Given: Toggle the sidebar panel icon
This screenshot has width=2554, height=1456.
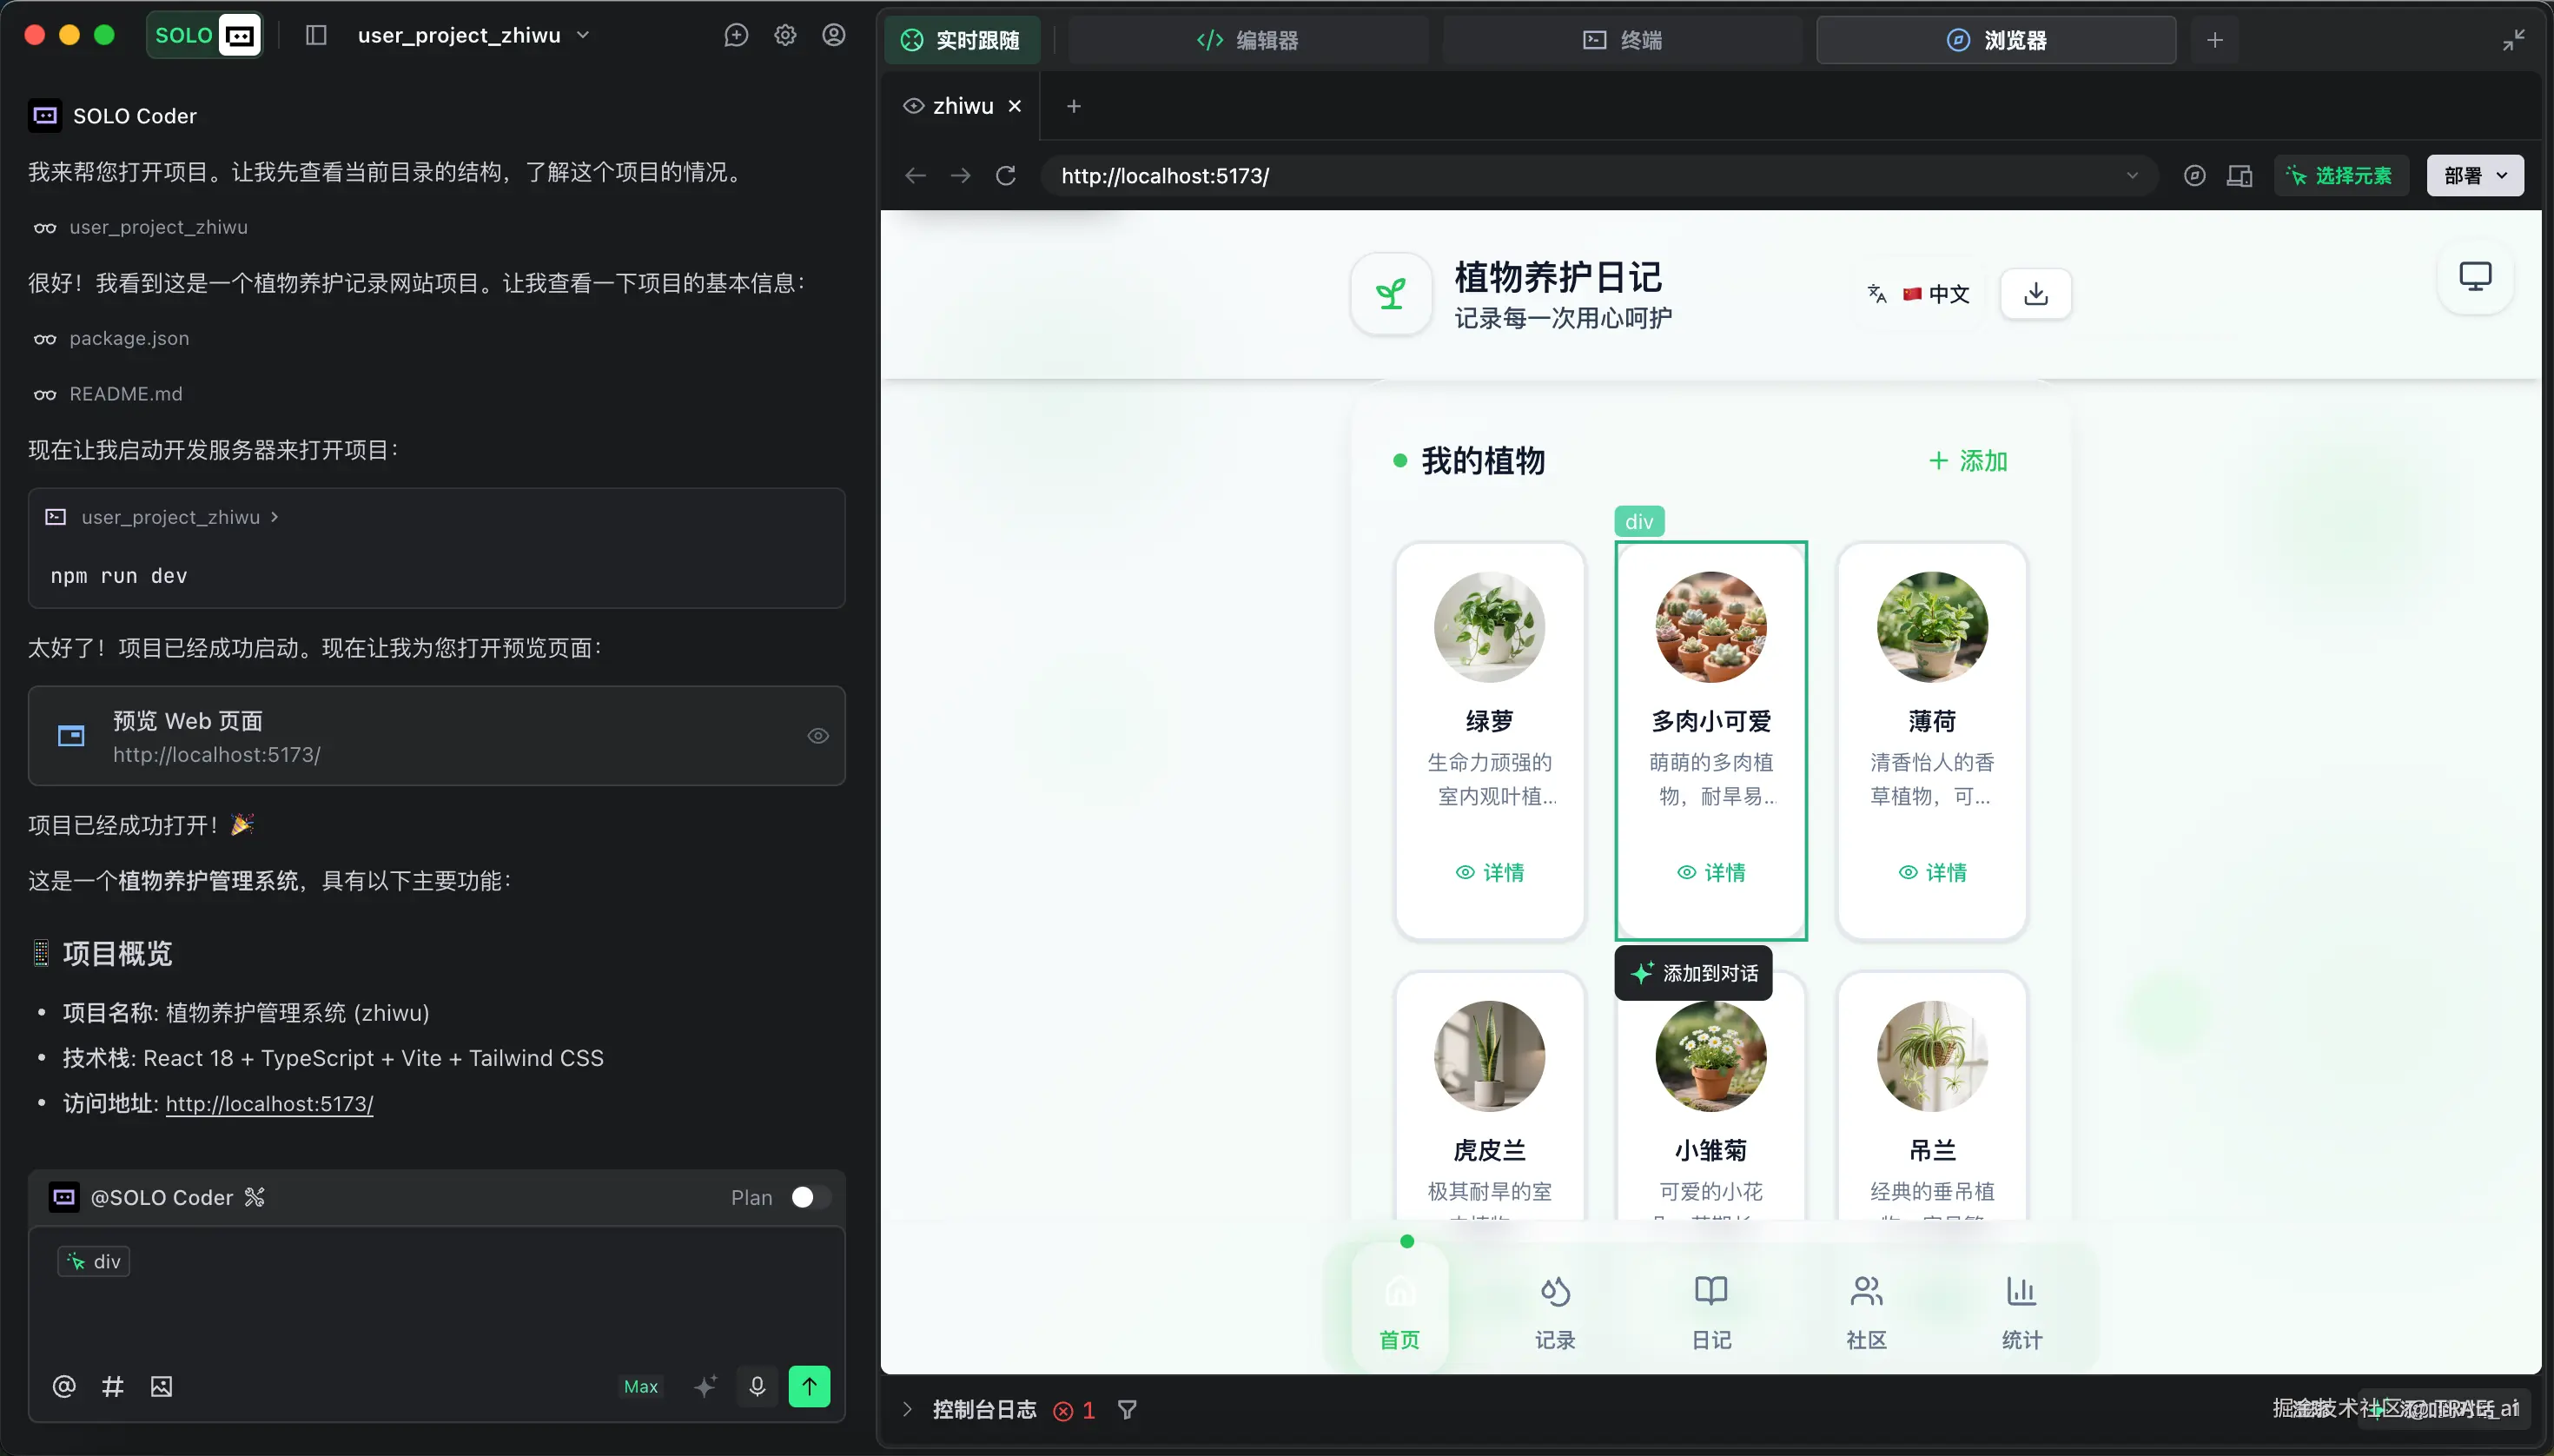Looking at the screenshot, I should coord(316,36).
